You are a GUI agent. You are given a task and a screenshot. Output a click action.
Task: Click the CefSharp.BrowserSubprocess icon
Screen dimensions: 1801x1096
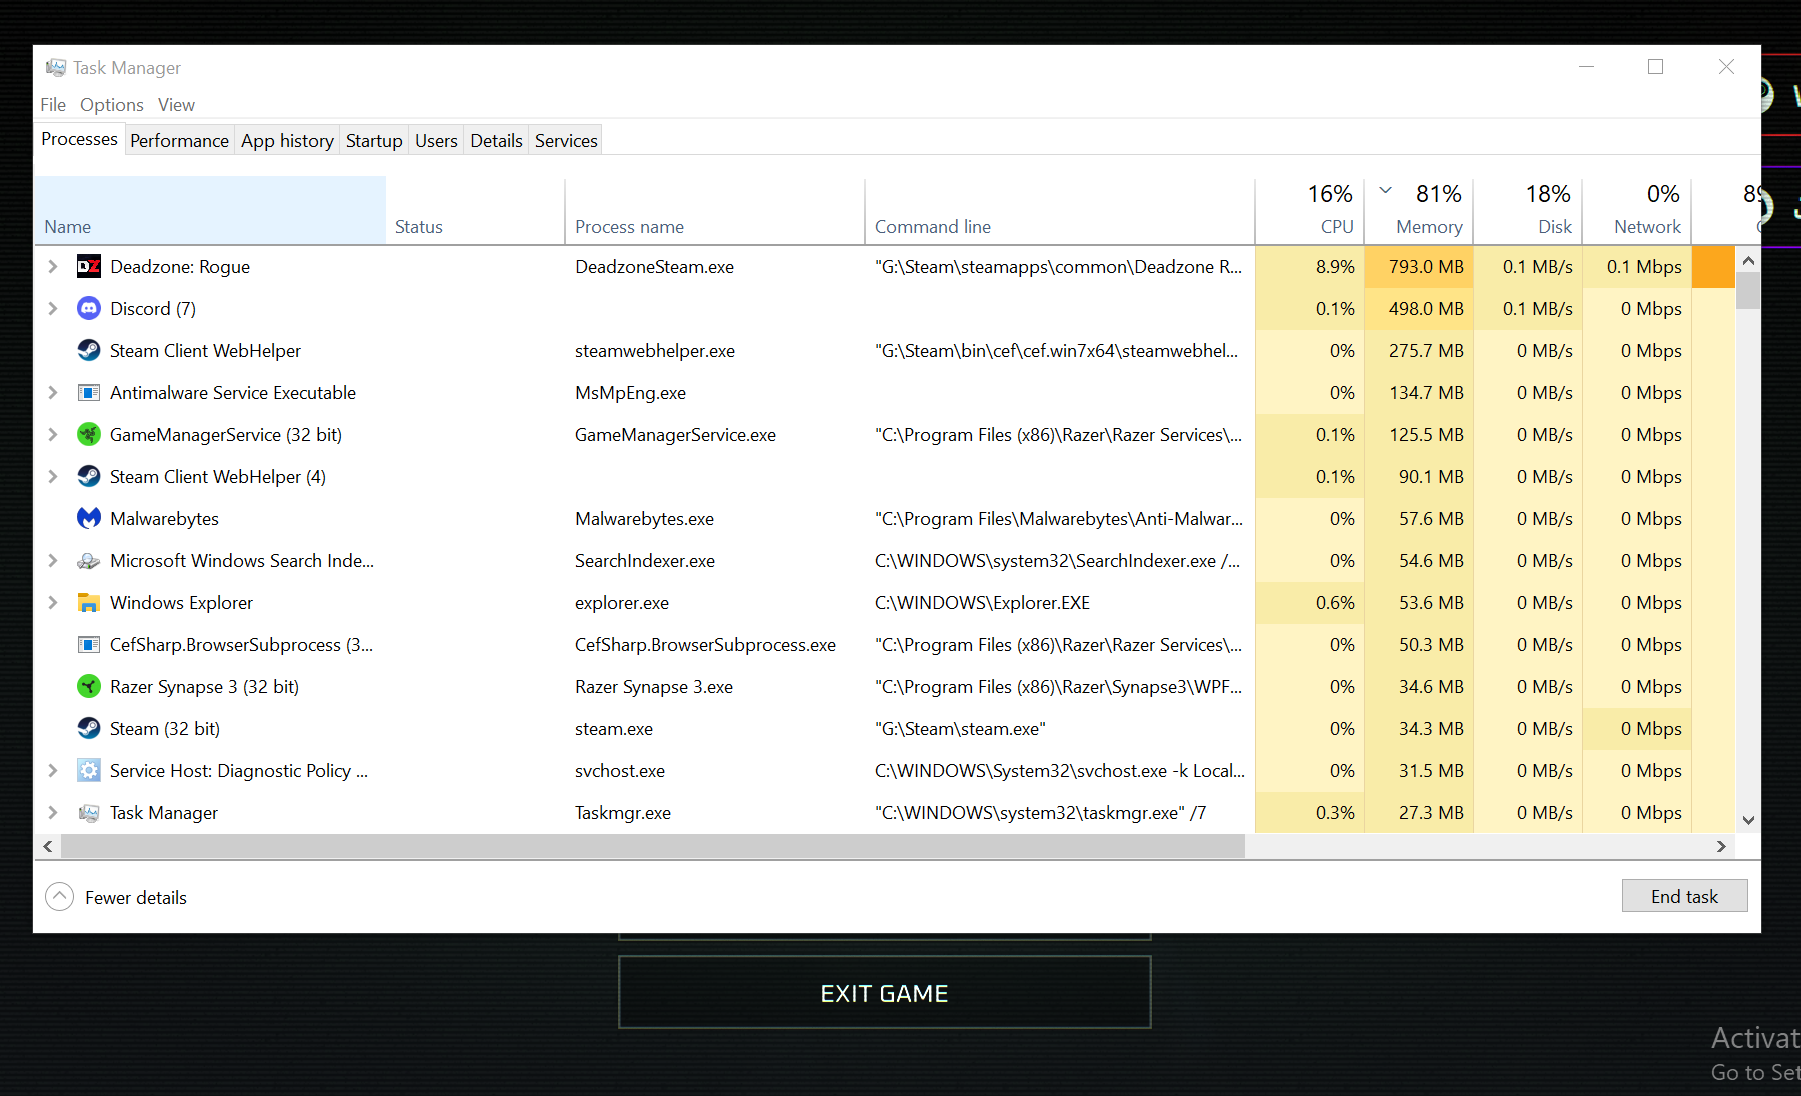pyautogui.click(x=89, y=644)
